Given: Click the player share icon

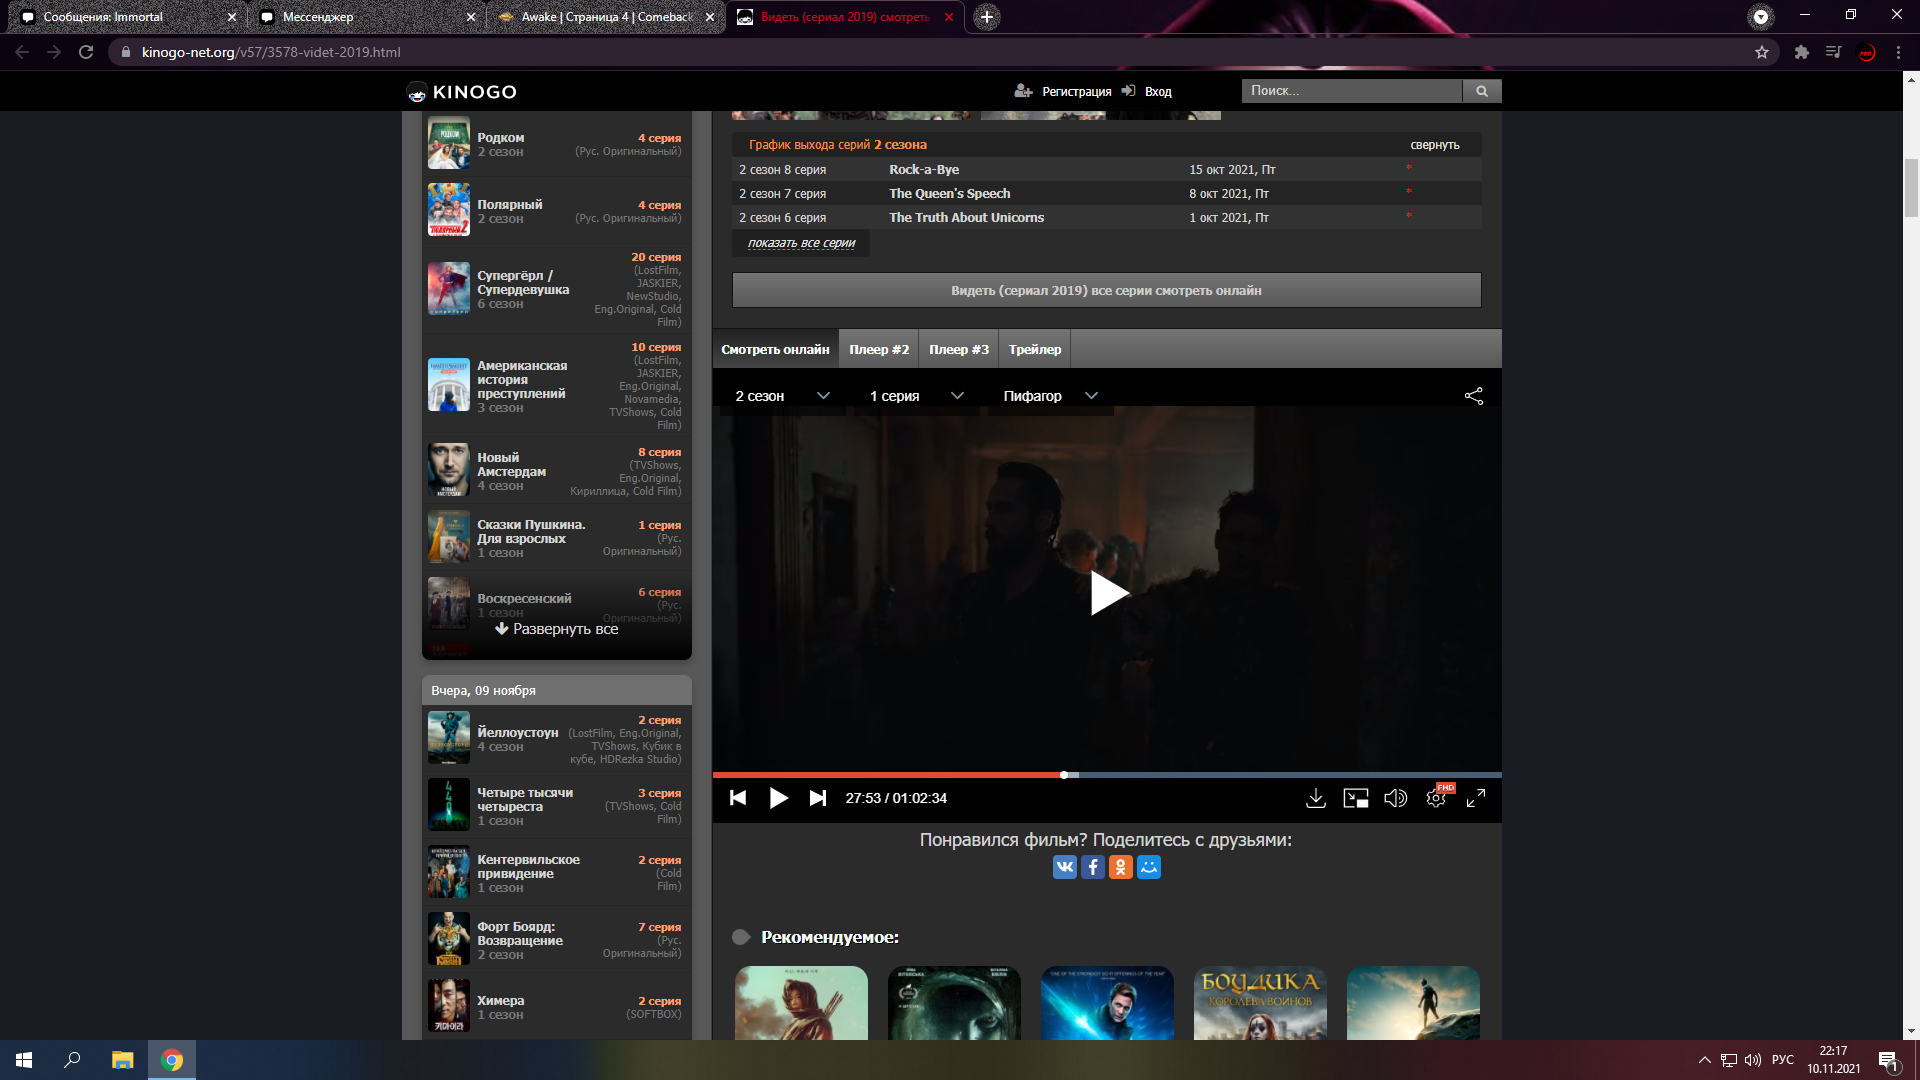Looking at the screenshot, I should click(1473, 396).
